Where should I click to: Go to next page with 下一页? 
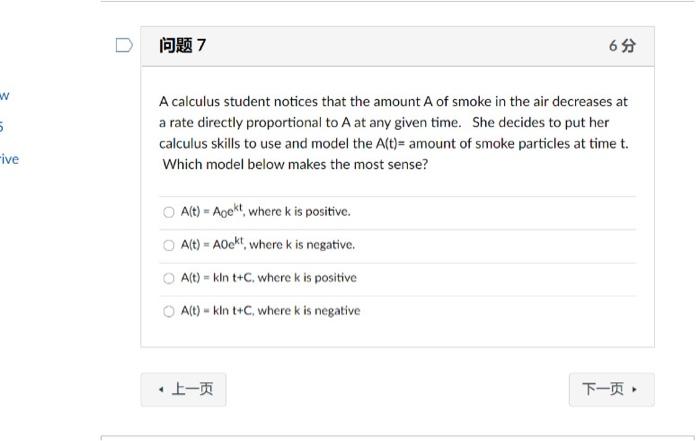coord(610,389)
